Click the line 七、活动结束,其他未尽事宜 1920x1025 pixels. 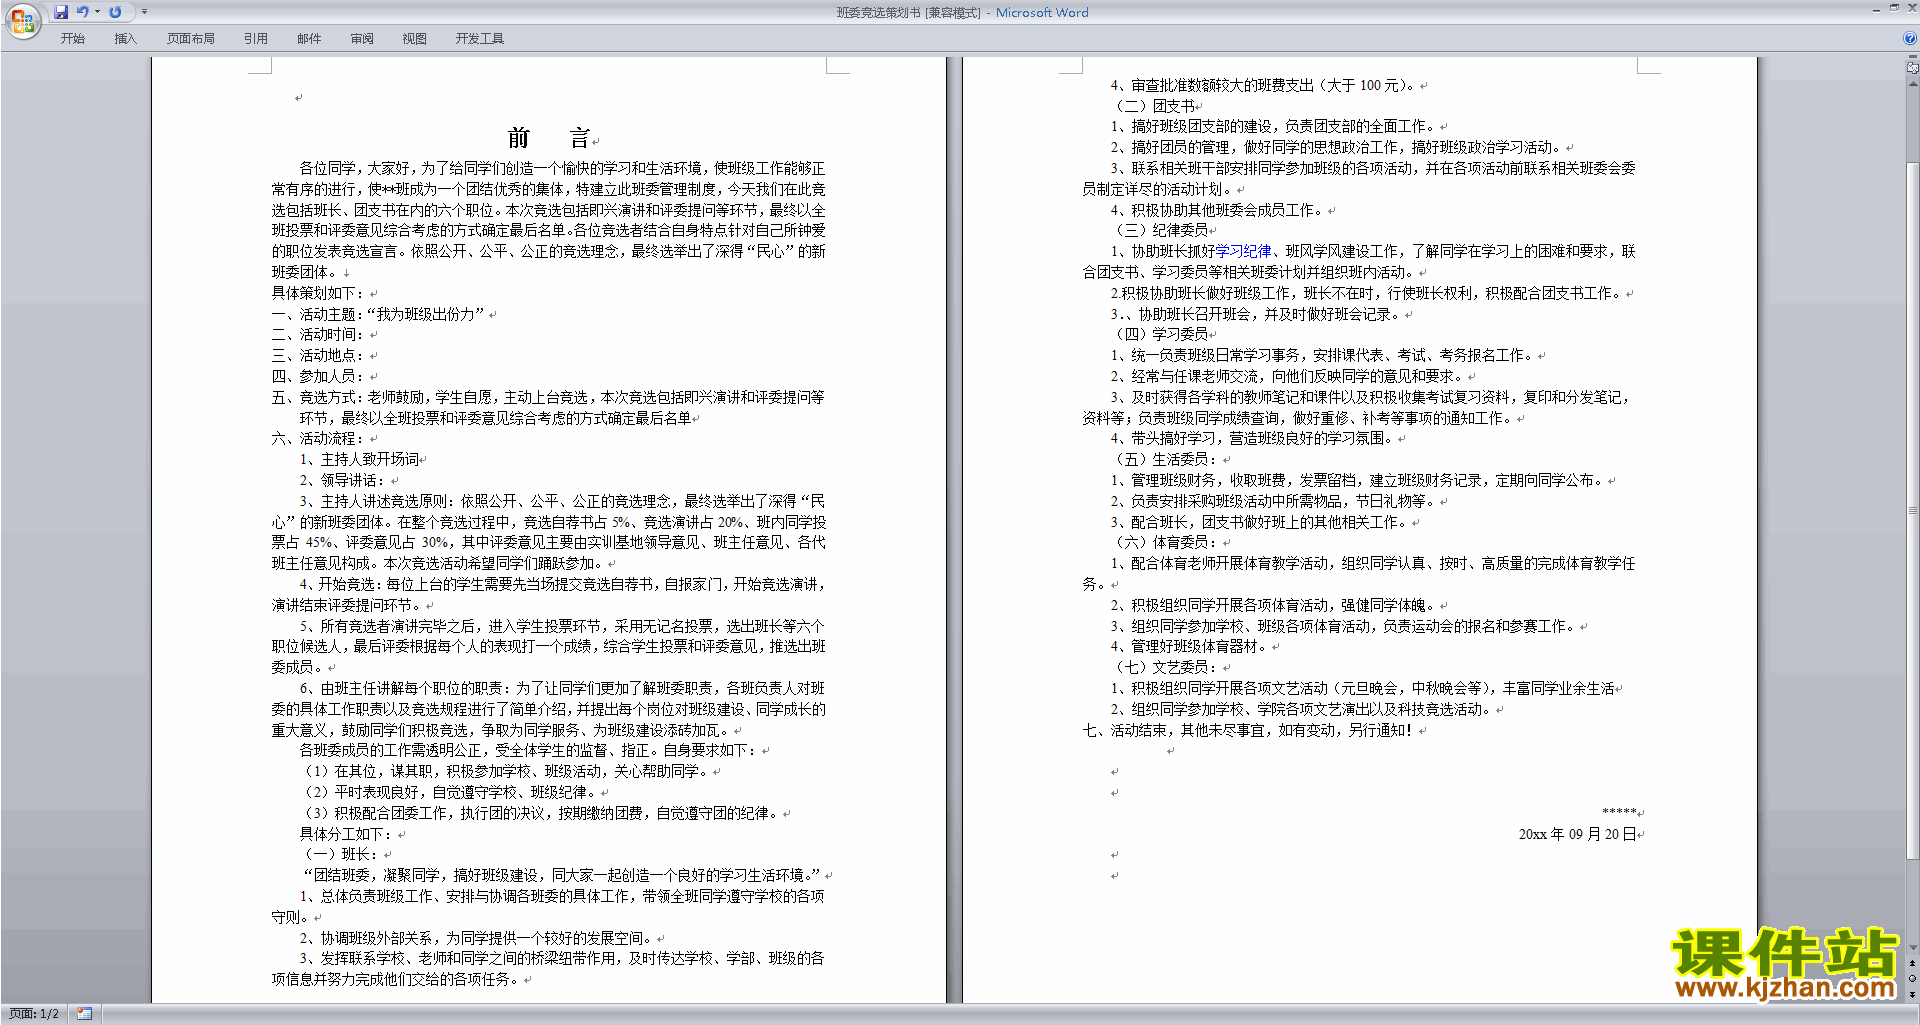coord(1247,731)
